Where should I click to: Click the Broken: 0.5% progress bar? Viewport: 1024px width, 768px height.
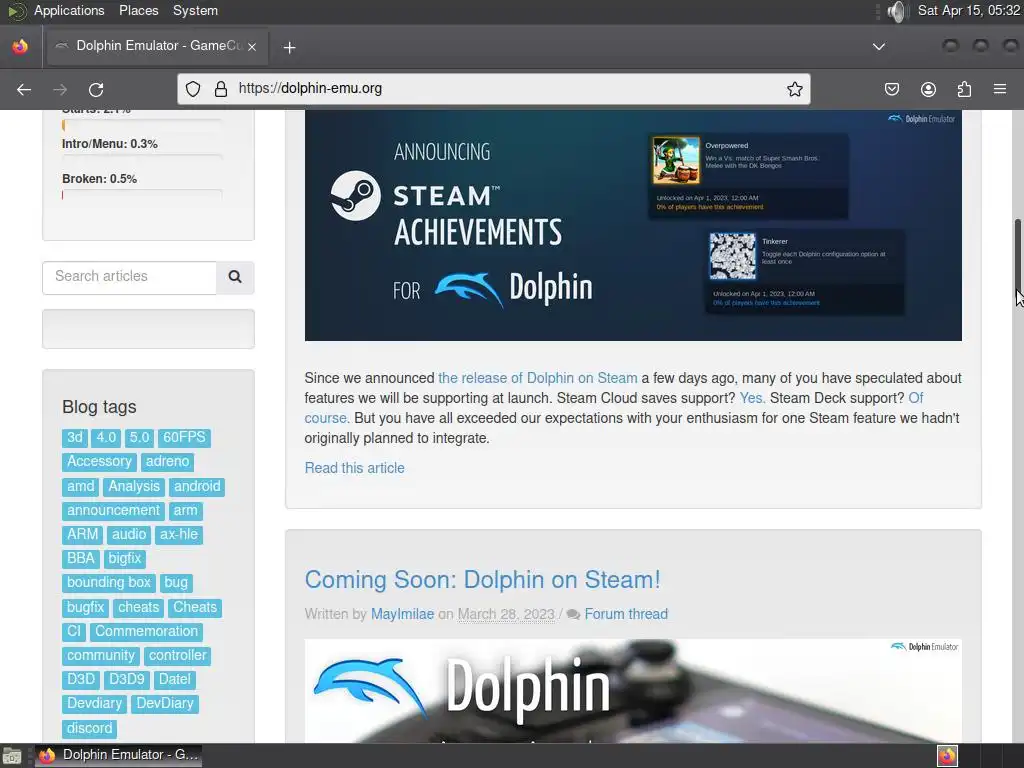(142, 195)
